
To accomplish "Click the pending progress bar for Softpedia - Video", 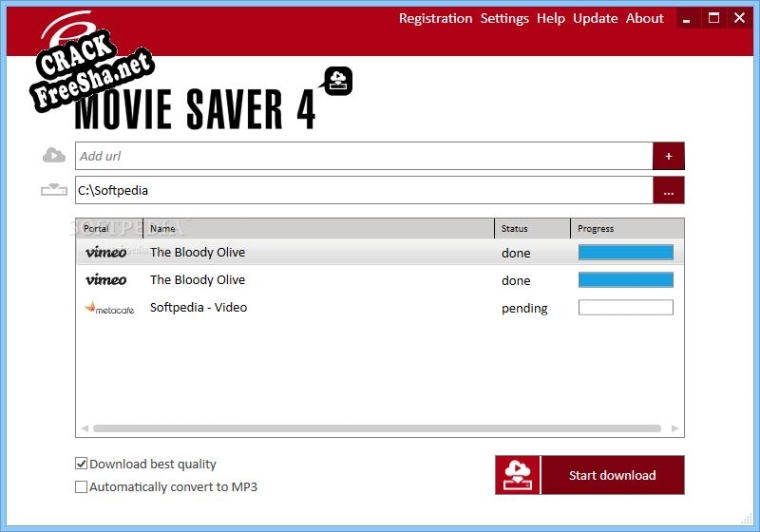I will 625,308.
